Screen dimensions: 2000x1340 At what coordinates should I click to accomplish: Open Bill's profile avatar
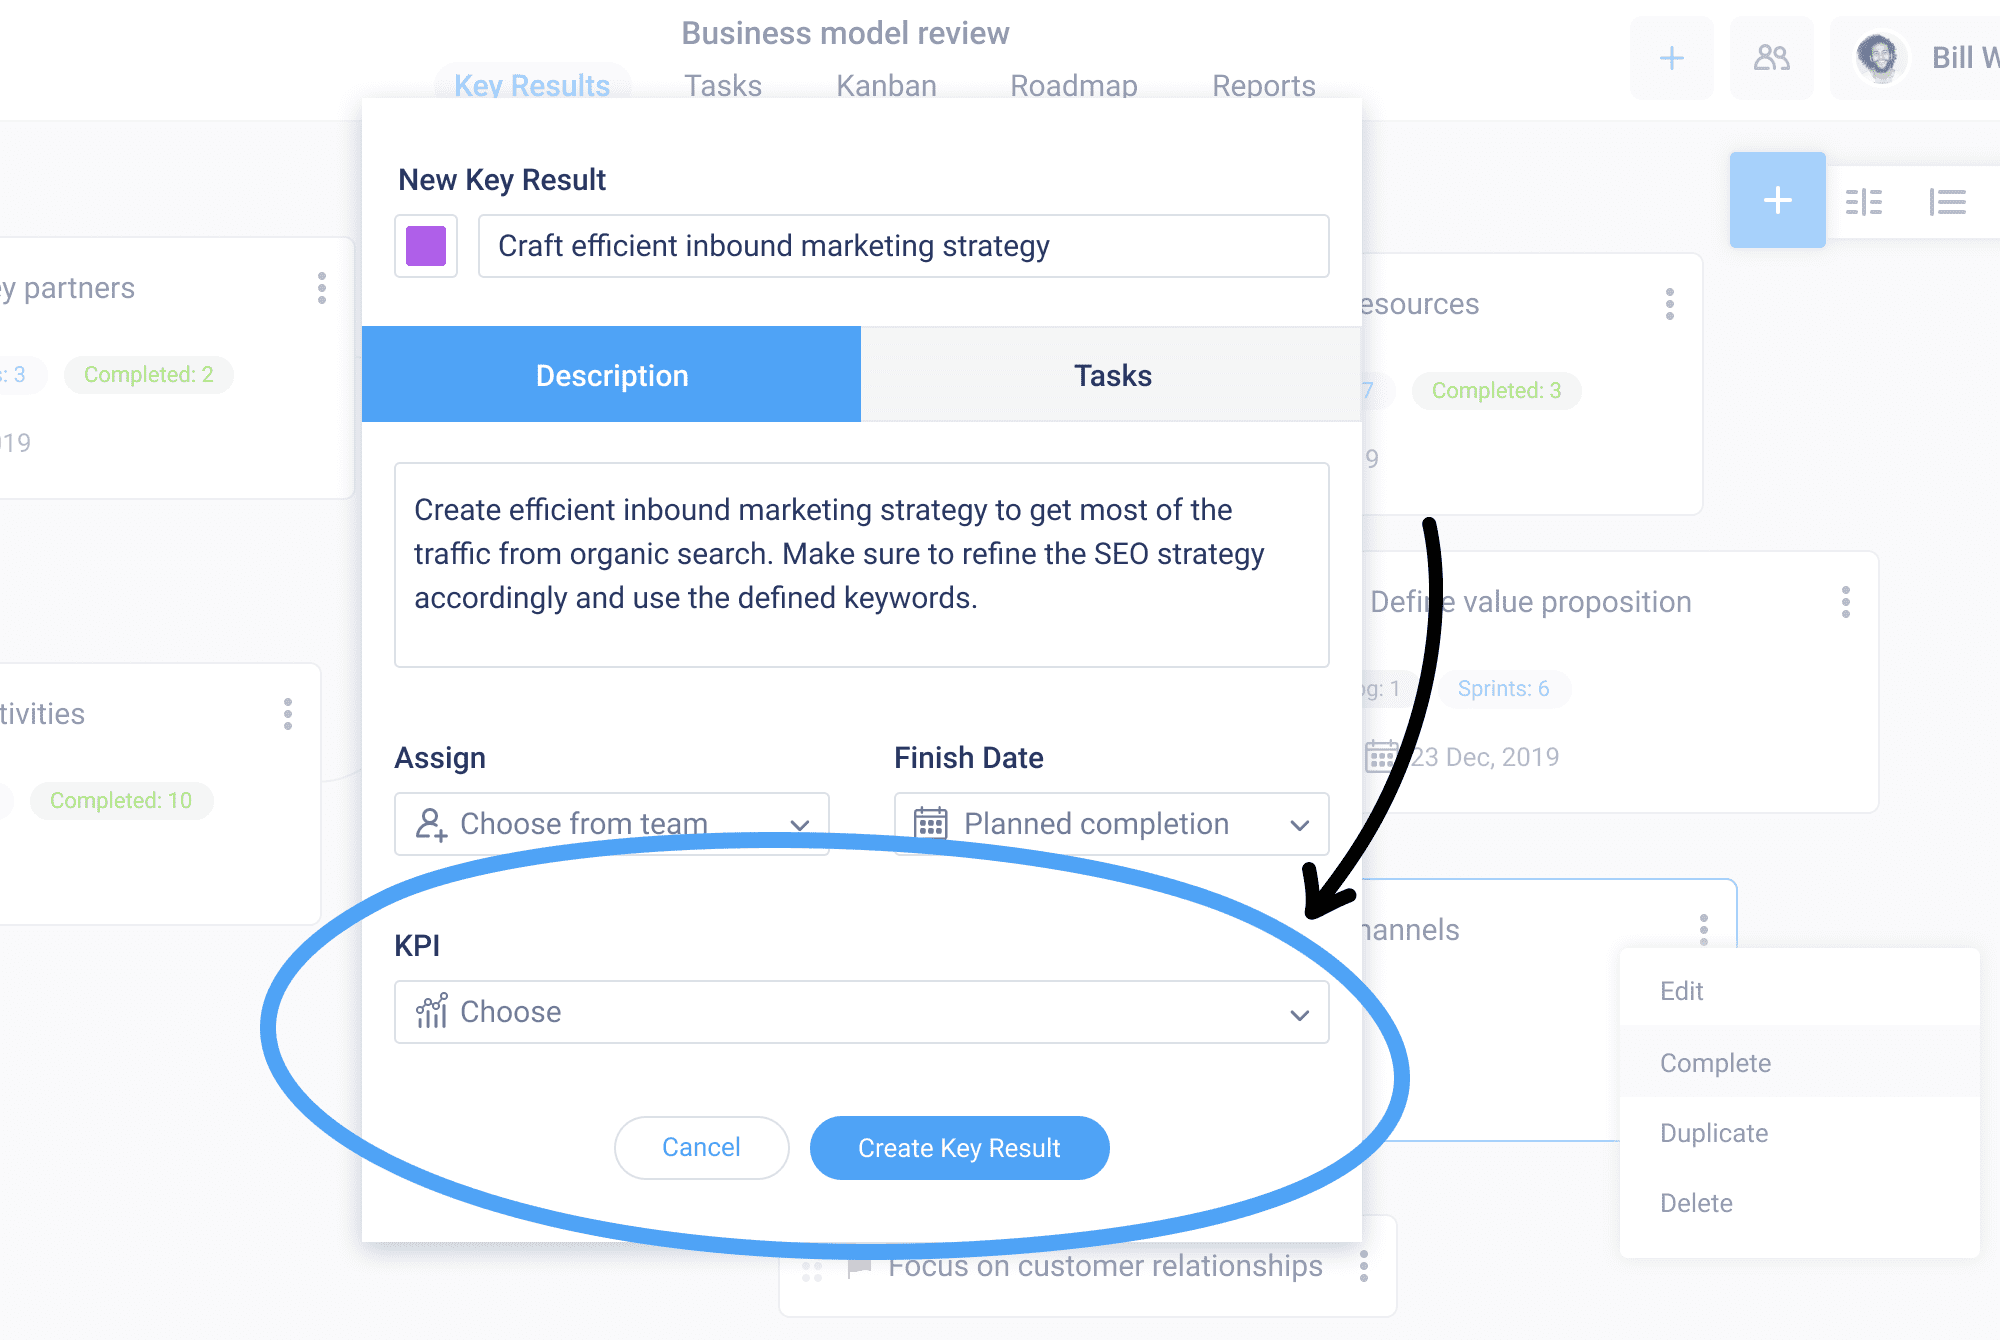[x=1878, y=58]
